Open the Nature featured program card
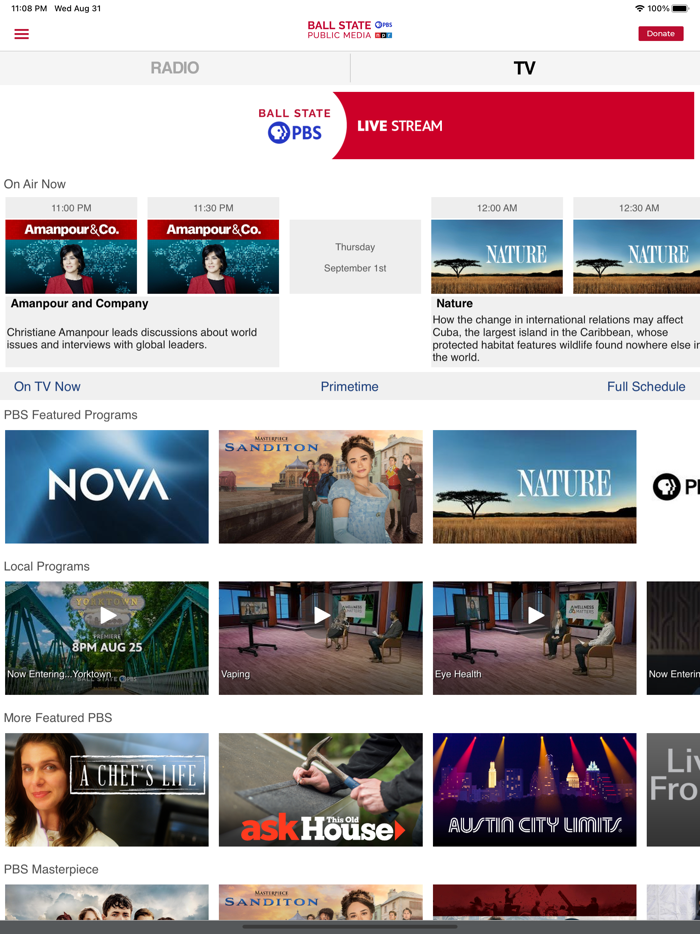 [x=534, y=487]
